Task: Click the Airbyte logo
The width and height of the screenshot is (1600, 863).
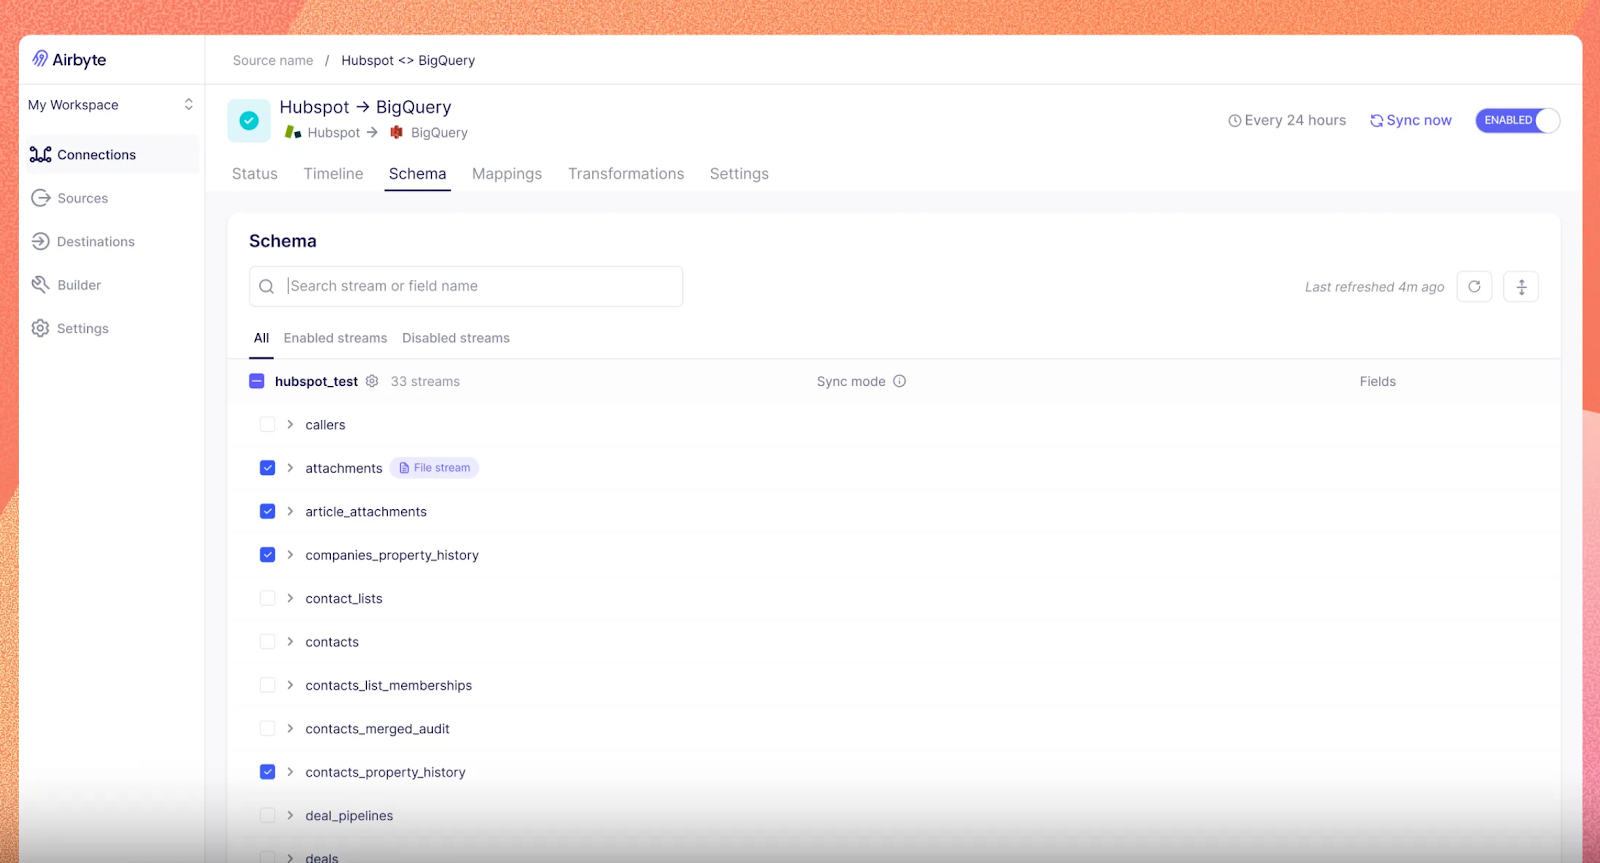Action: click(69, 60)
